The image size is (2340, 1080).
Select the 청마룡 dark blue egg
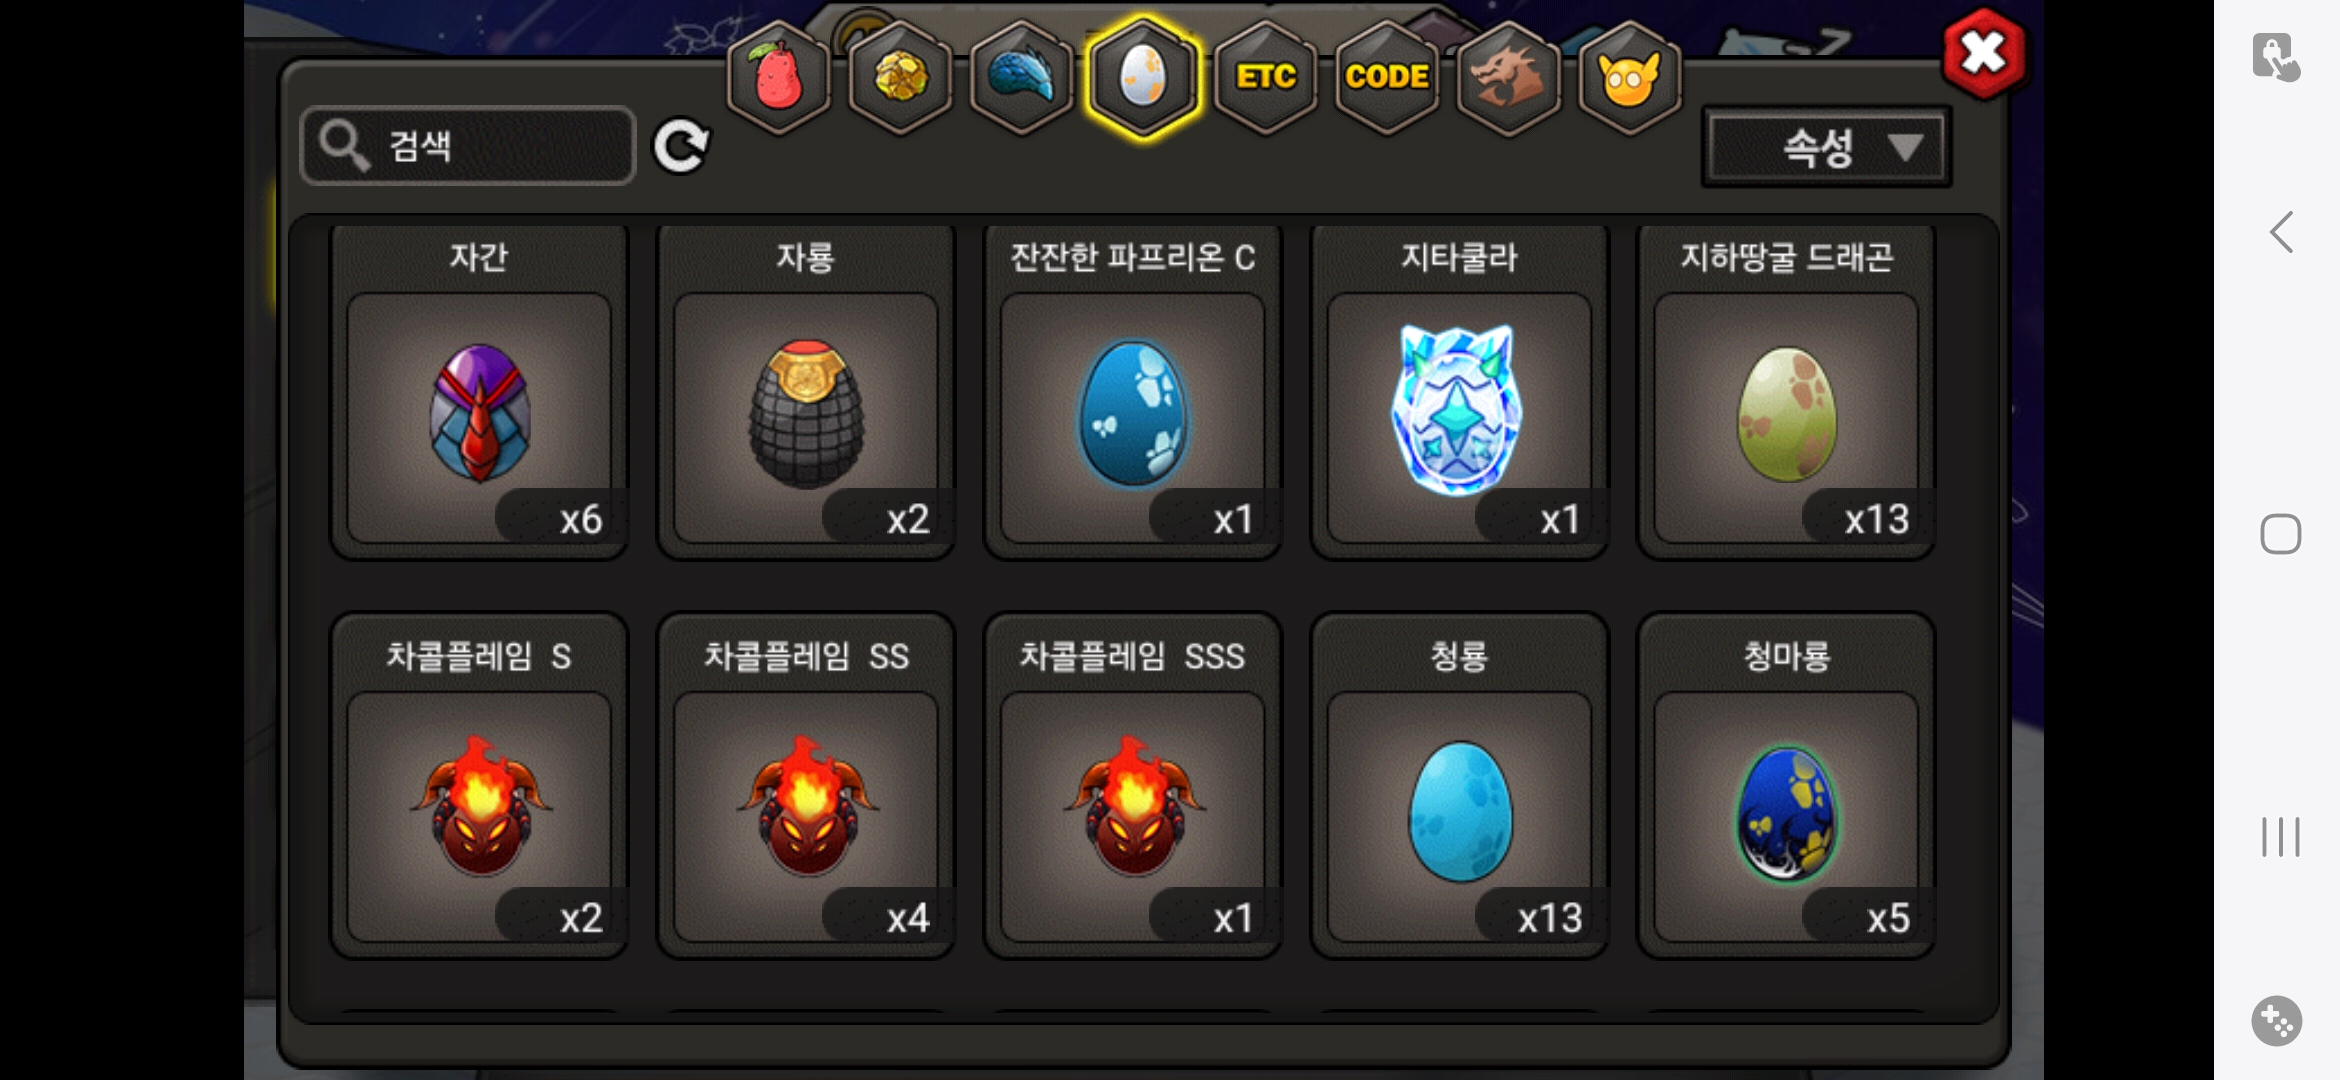pos(1786,786)
